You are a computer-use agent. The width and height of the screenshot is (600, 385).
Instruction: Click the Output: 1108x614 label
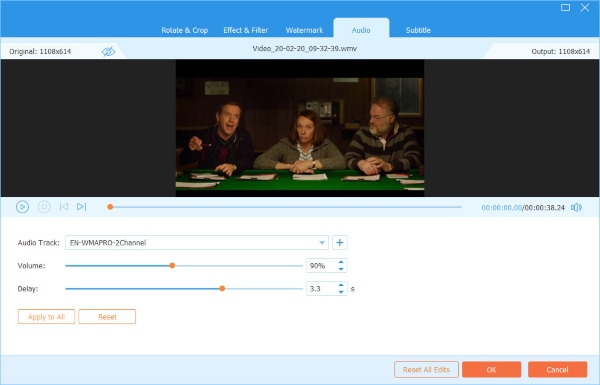pyautogui.click(x=561, y=51)
